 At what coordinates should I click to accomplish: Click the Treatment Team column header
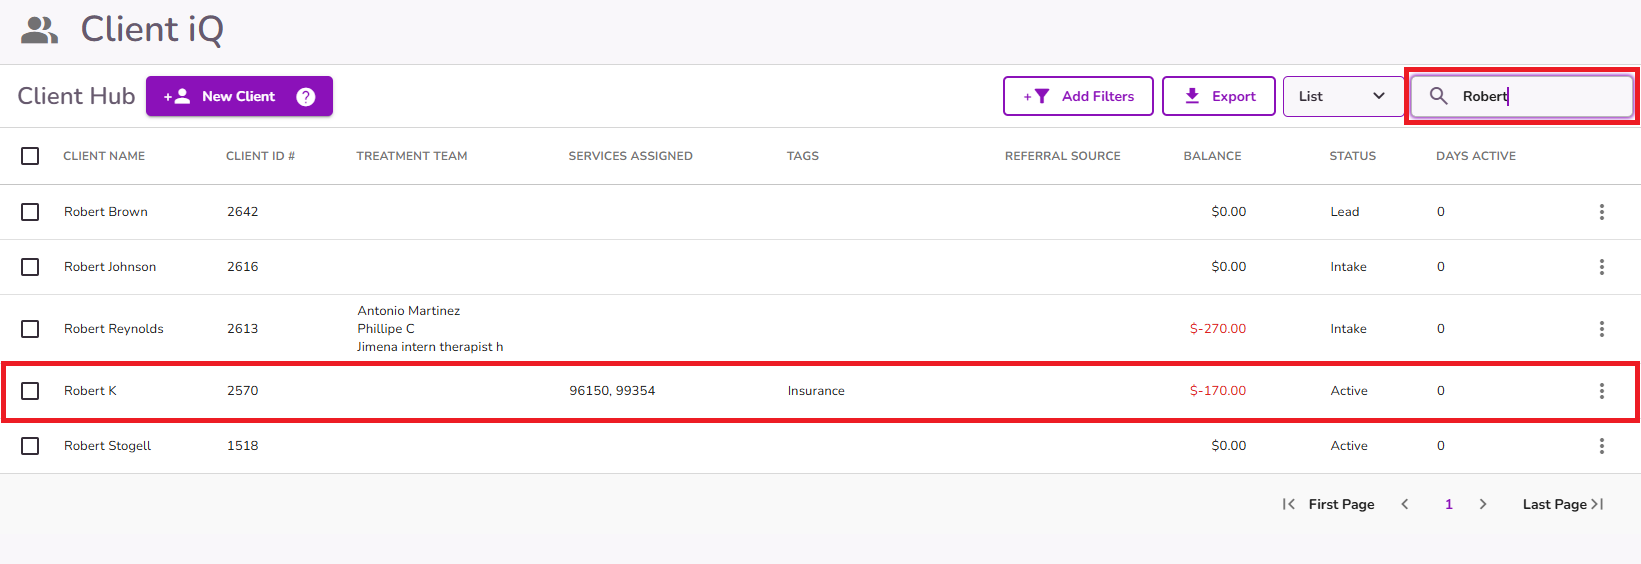click(x=412, y=156)
